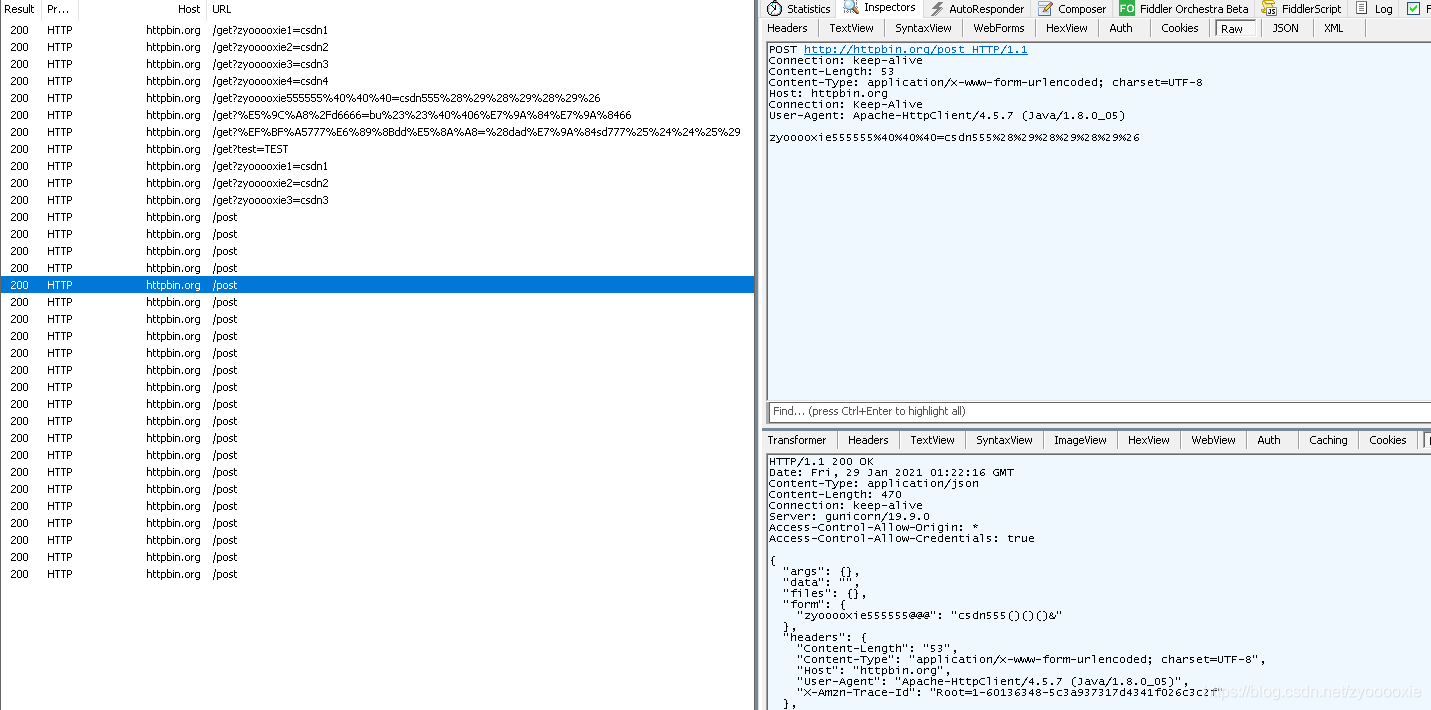Select session /get?zyooooxie4=csdn4
1431x710 pixels.
click(377, 81)
